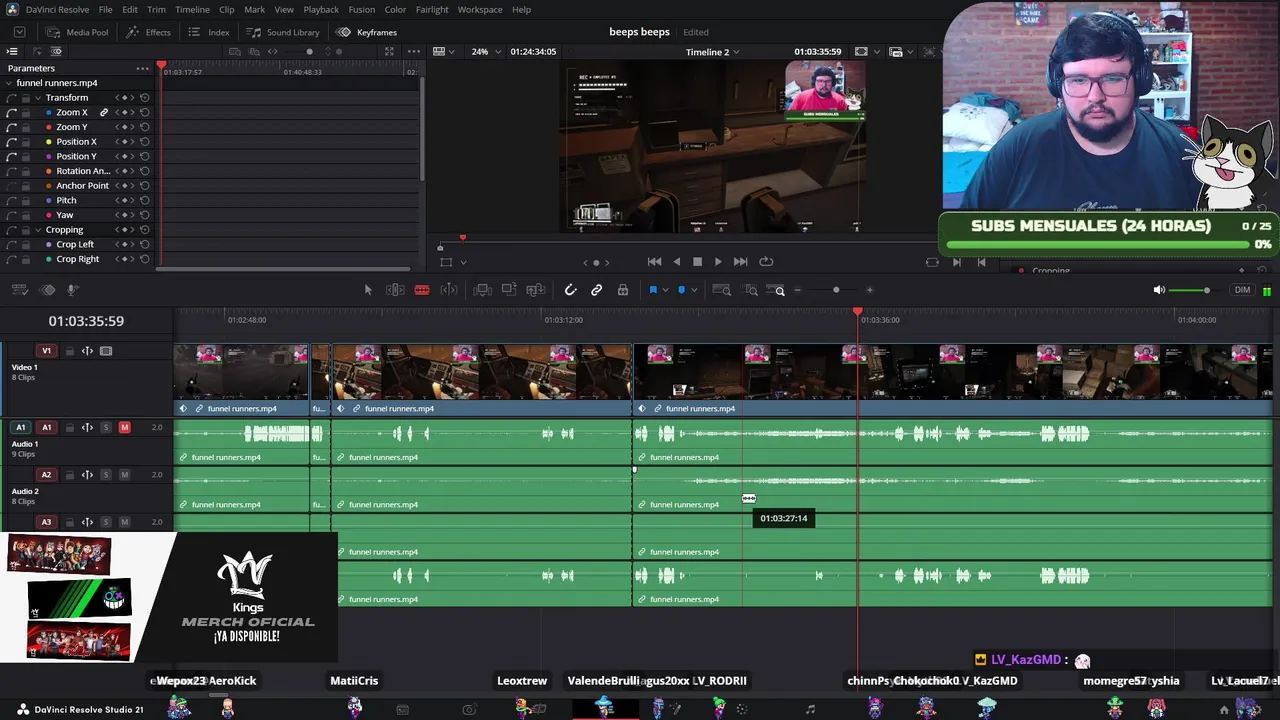Activate the Trim Edit Mode tool
The width and height of the screenshot is (1280, 720).
395,290
